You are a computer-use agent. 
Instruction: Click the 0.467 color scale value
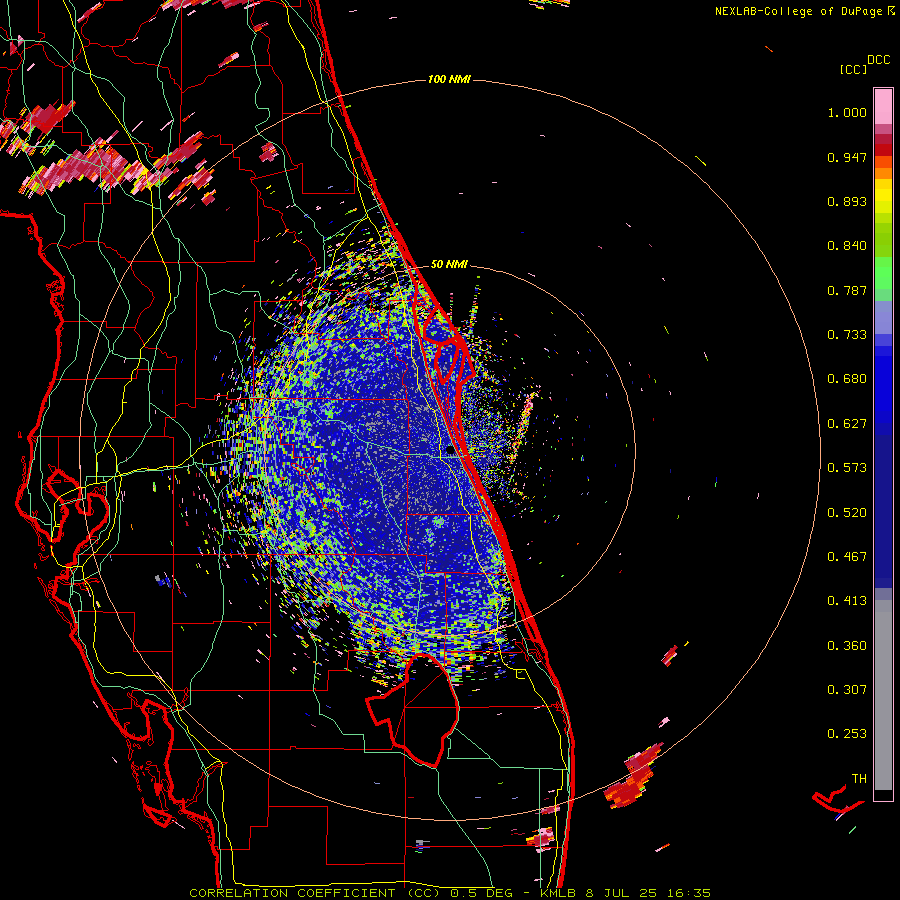pos(847,557)
